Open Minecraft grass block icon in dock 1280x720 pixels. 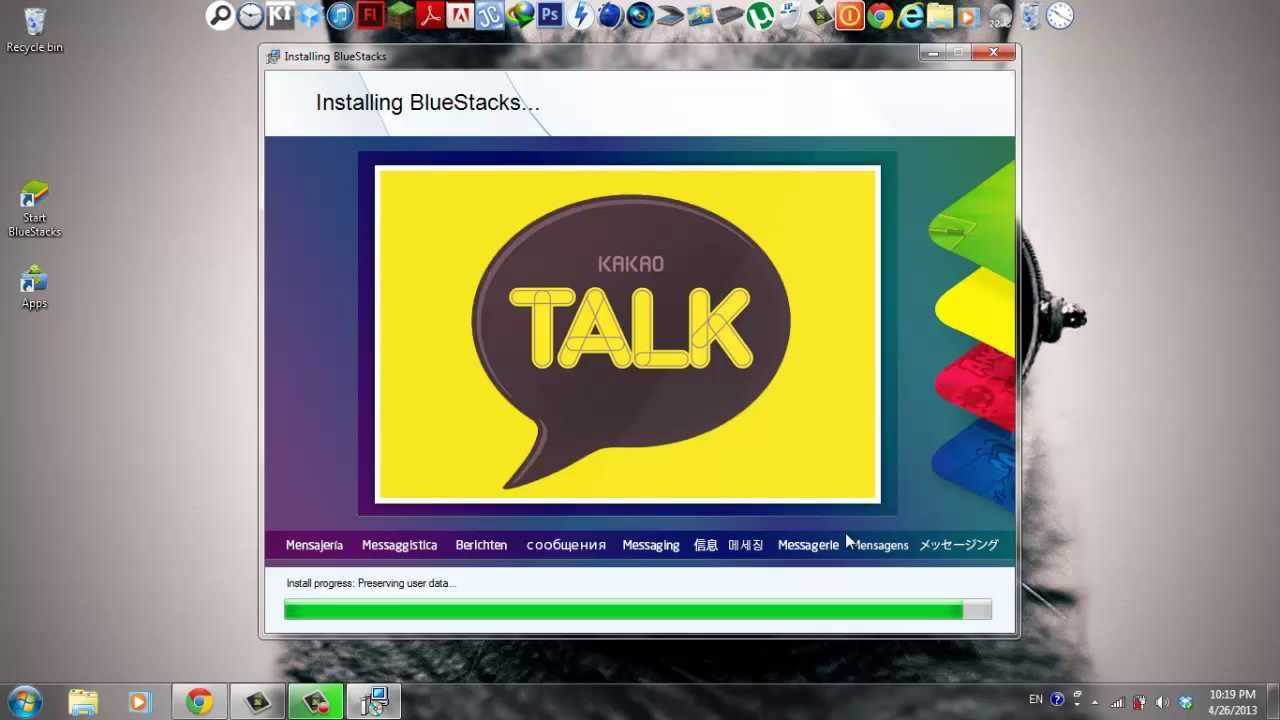400,15
